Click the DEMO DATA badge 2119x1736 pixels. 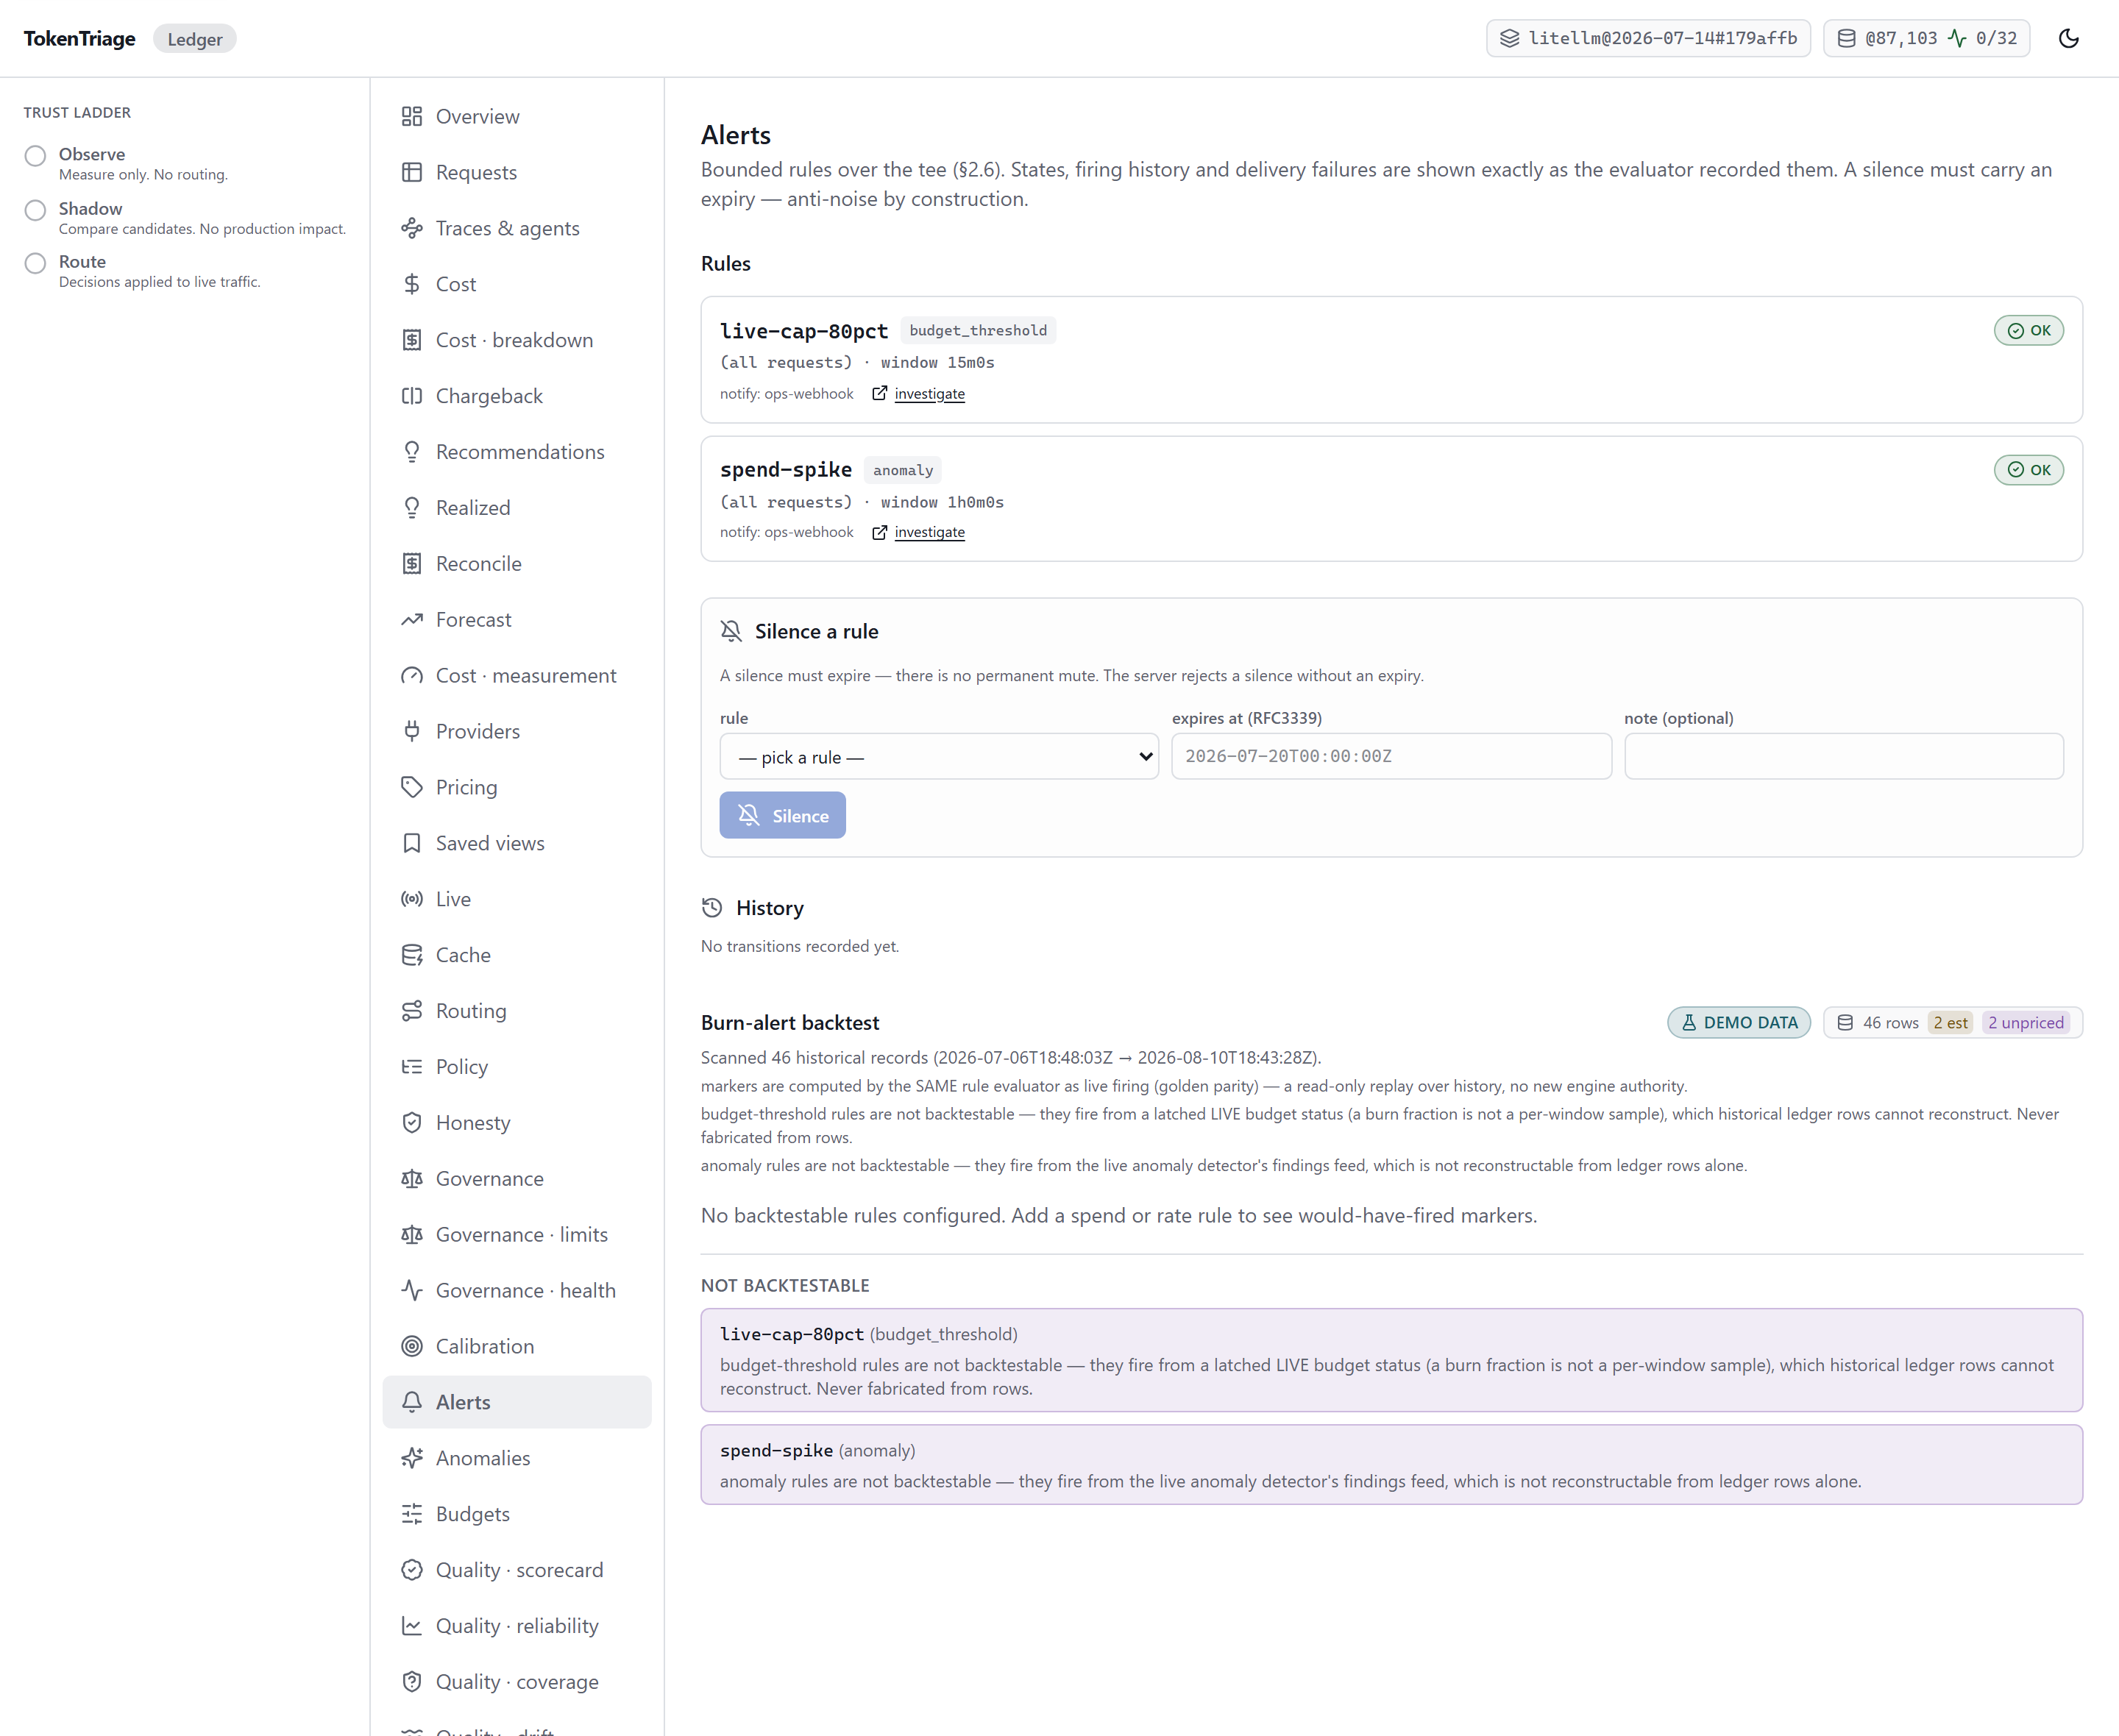(x=1739, y=1022)
